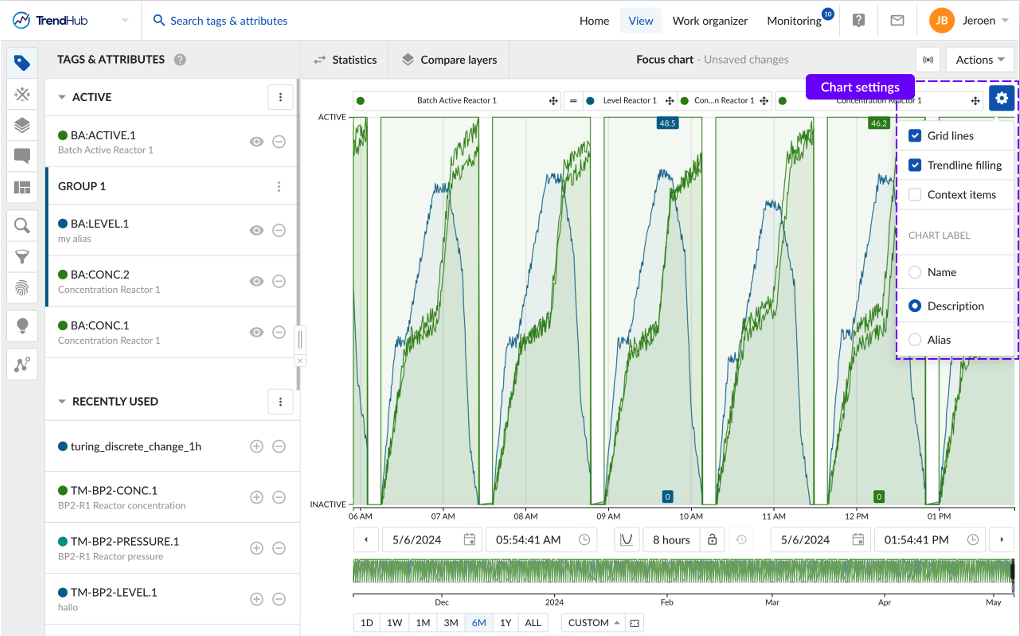
Task: Enable the Context items checkbox
Action: coord(915,195)
